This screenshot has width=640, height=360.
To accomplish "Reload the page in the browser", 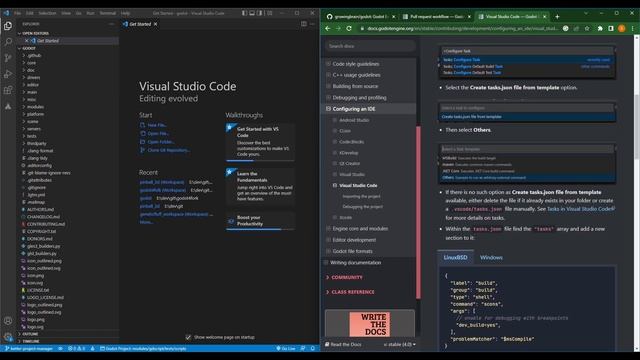I will [349, 29].
